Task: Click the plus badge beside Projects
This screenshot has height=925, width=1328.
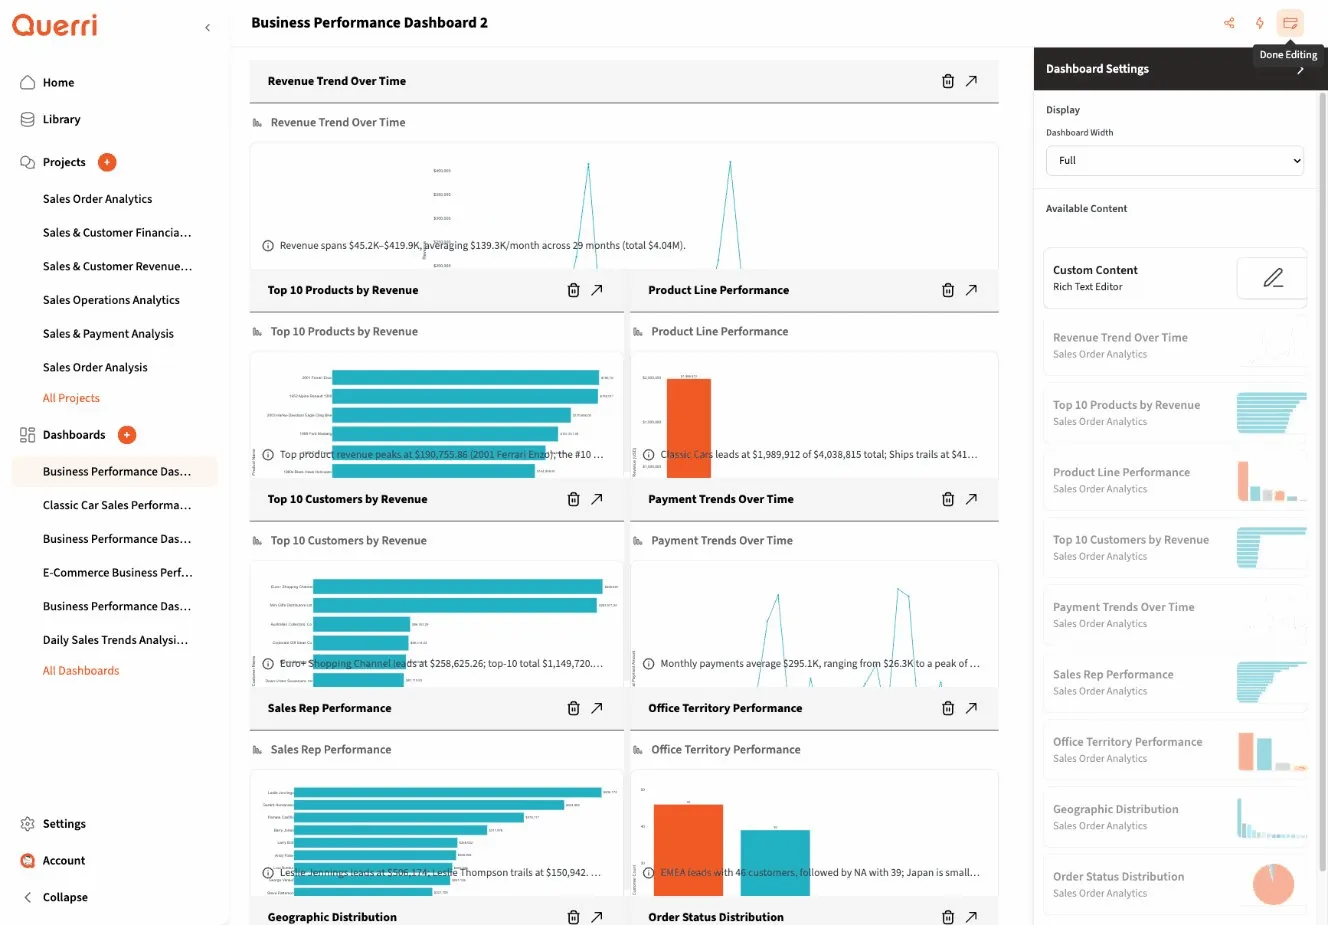Action: (109, 161)
